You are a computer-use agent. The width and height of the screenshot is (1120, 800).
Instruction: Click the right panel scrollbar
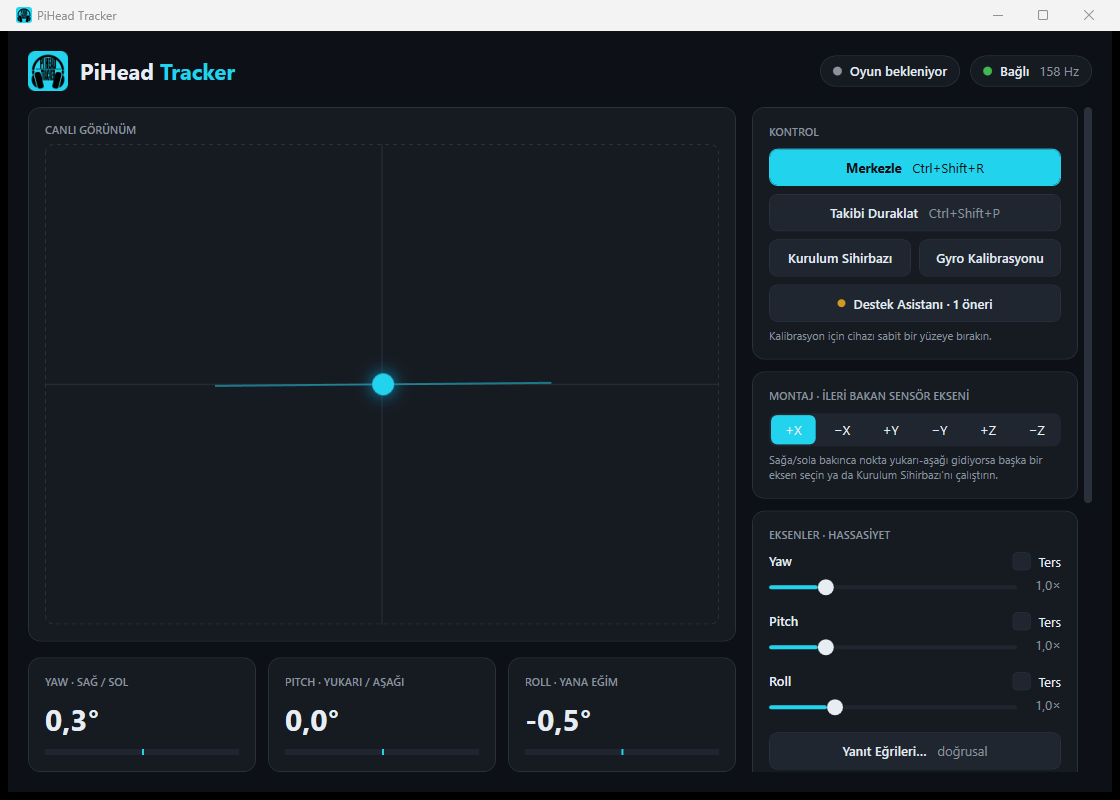pyautogui.click(x=1088, y=305)
